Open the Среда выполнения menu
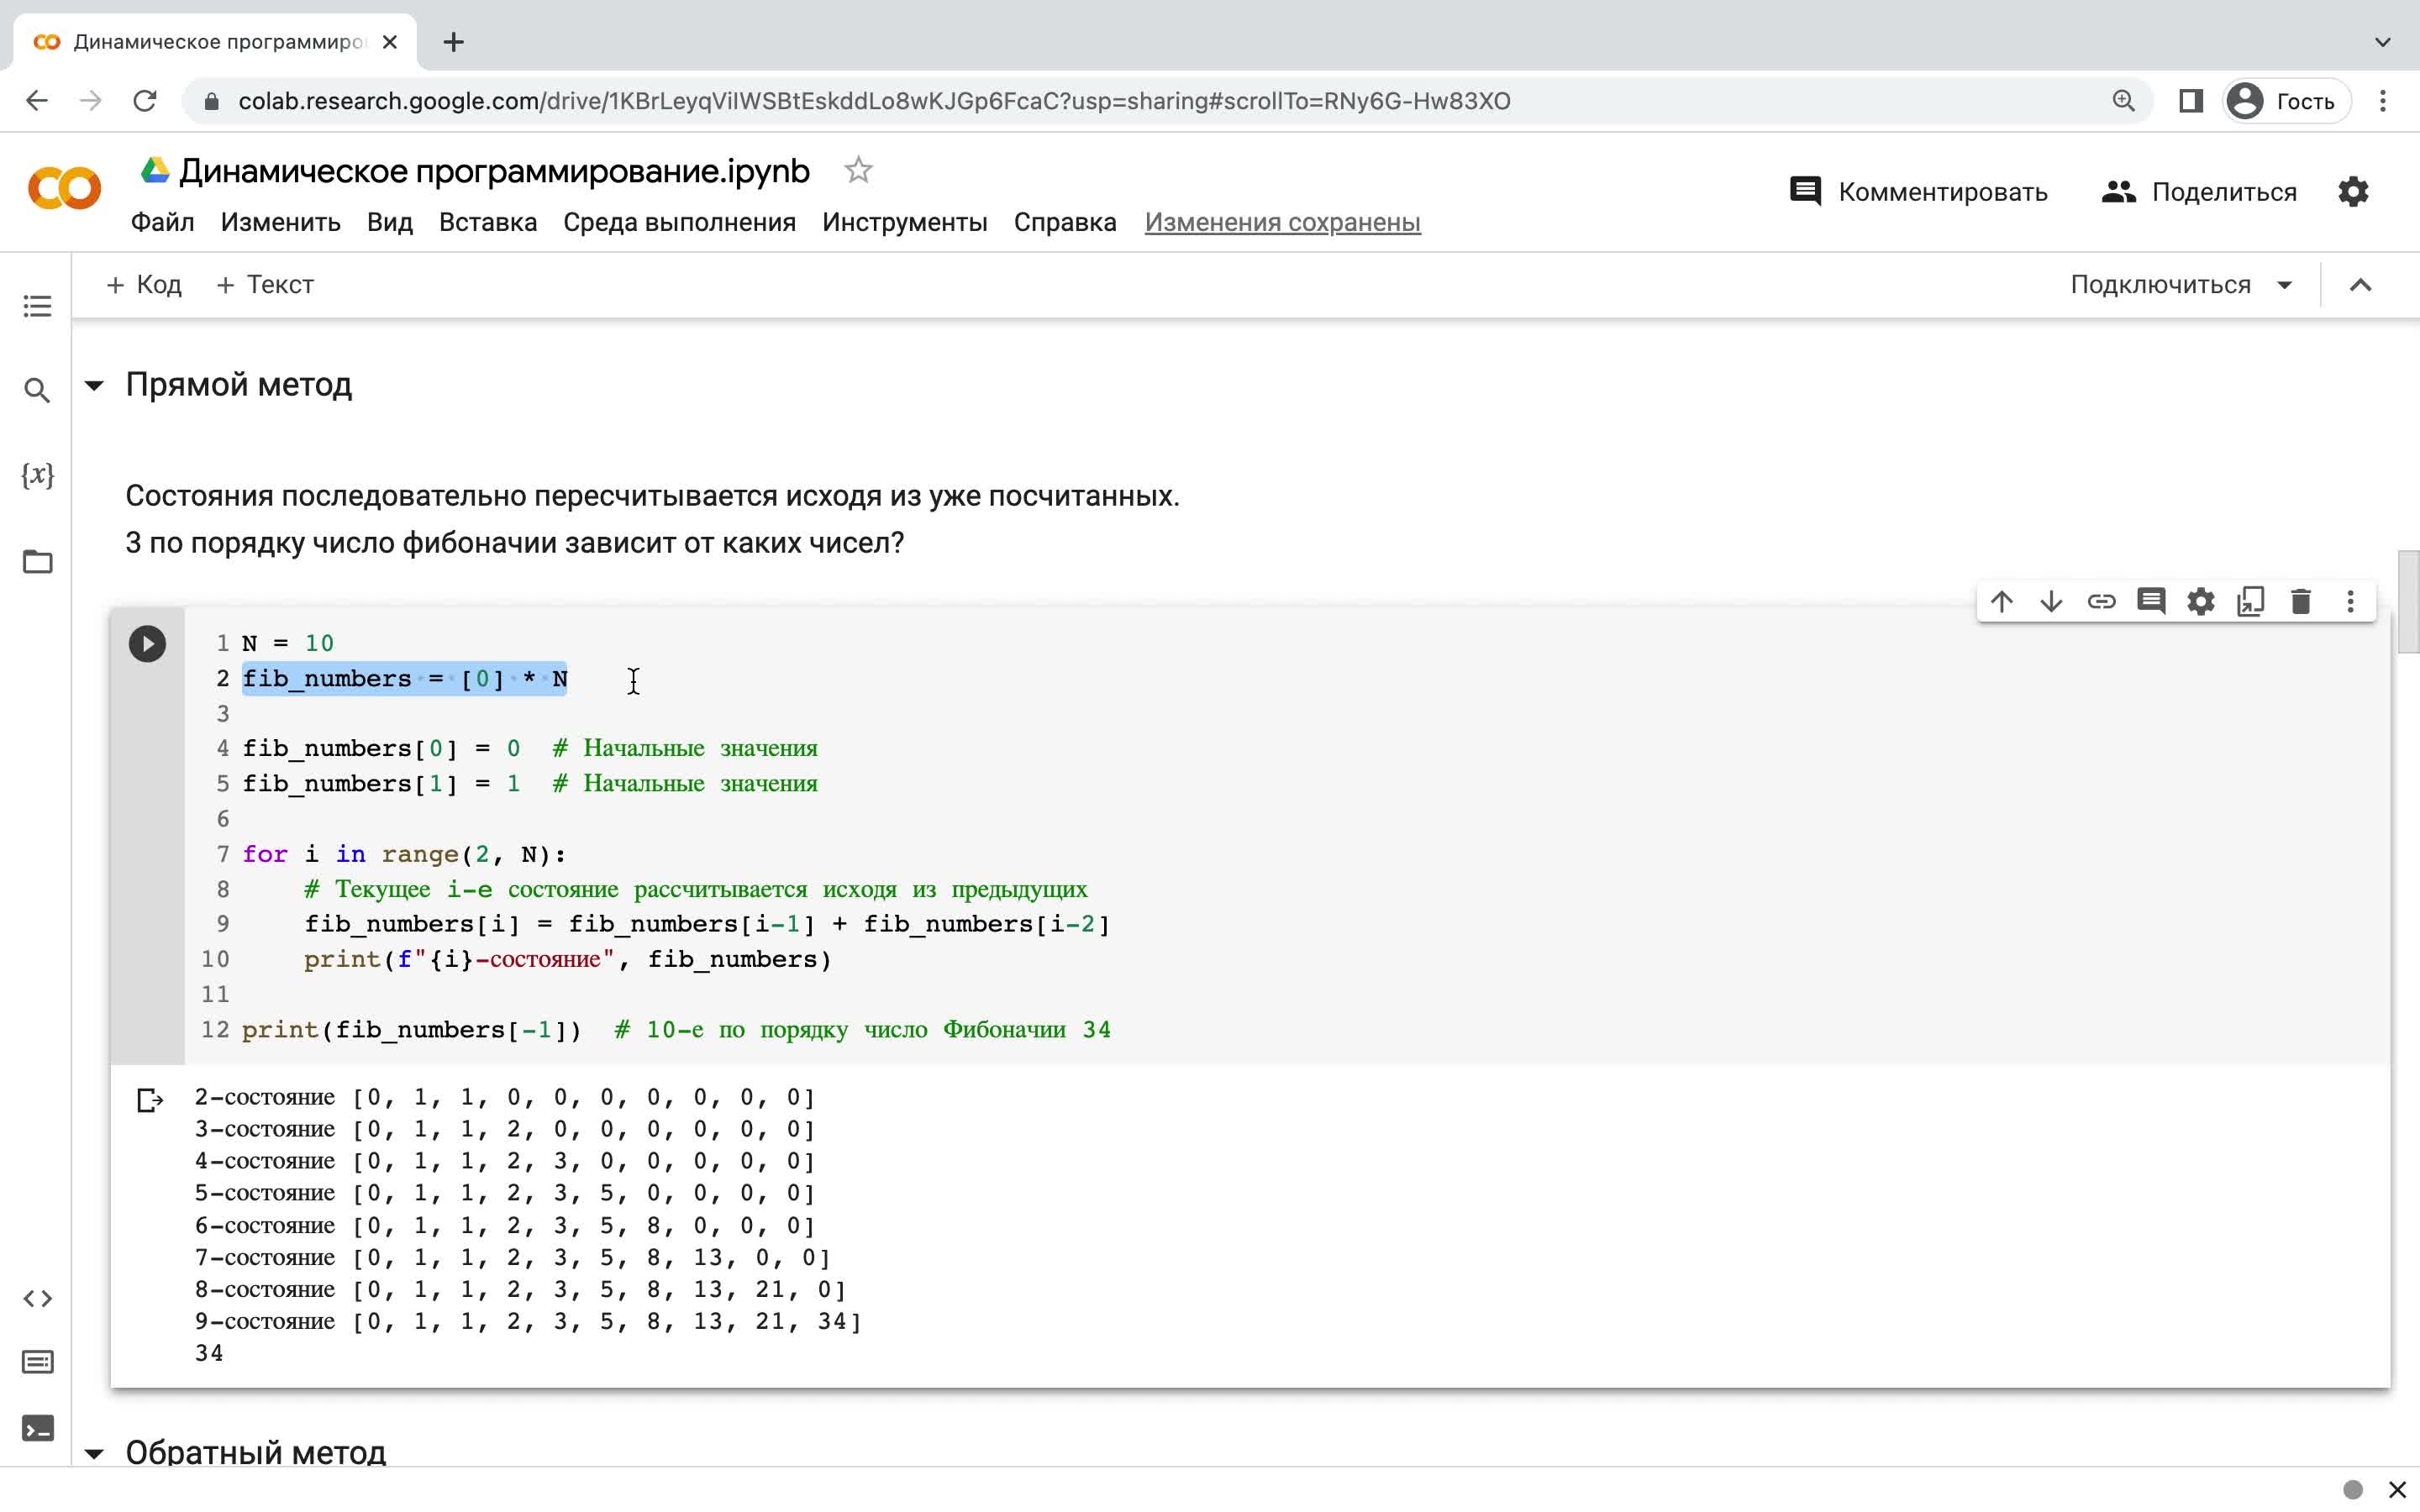Viewport: 2420px width, 1512px height. pyautogui.click(x=679, y=222)
